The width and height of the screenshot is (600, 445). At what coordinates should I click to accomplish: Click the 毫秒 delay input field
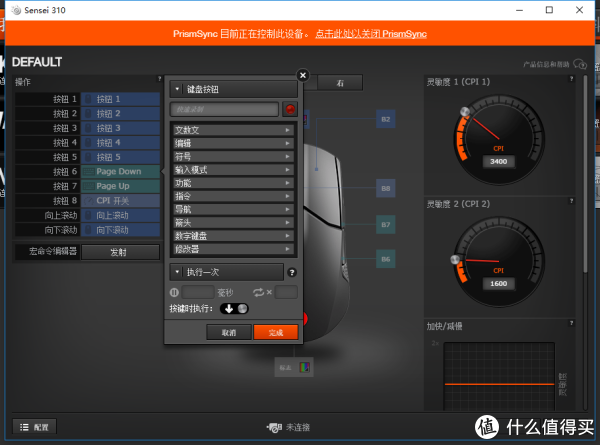click(x=198, y=293)
